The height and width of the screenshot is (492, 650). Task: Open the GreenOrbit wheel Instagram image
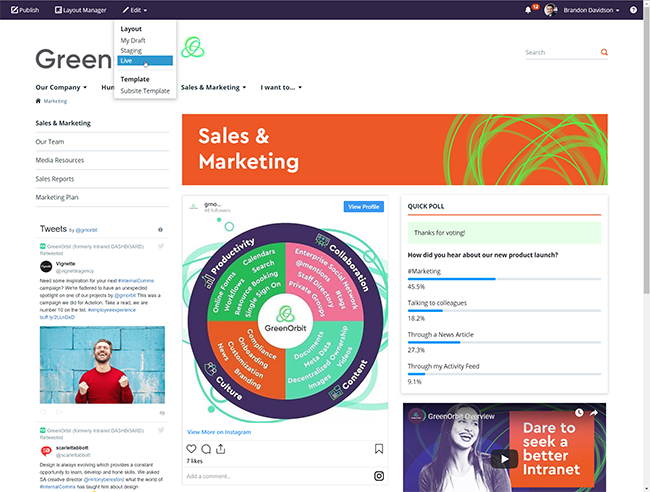point(285,322)
